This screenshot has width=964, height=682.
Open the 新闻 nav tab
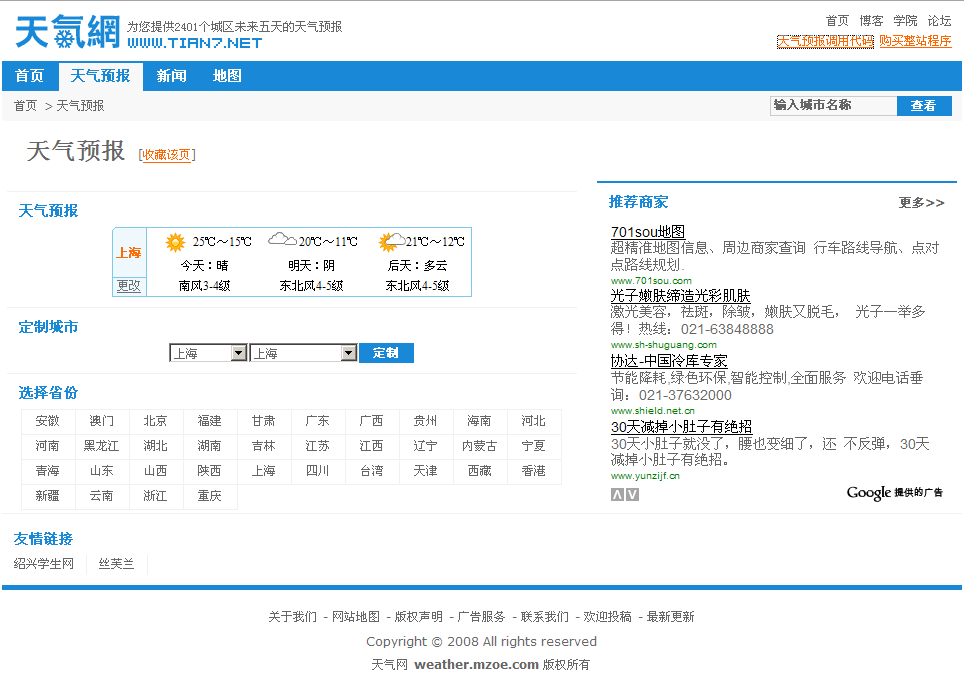pyautogui.click(x=171, y=76)
